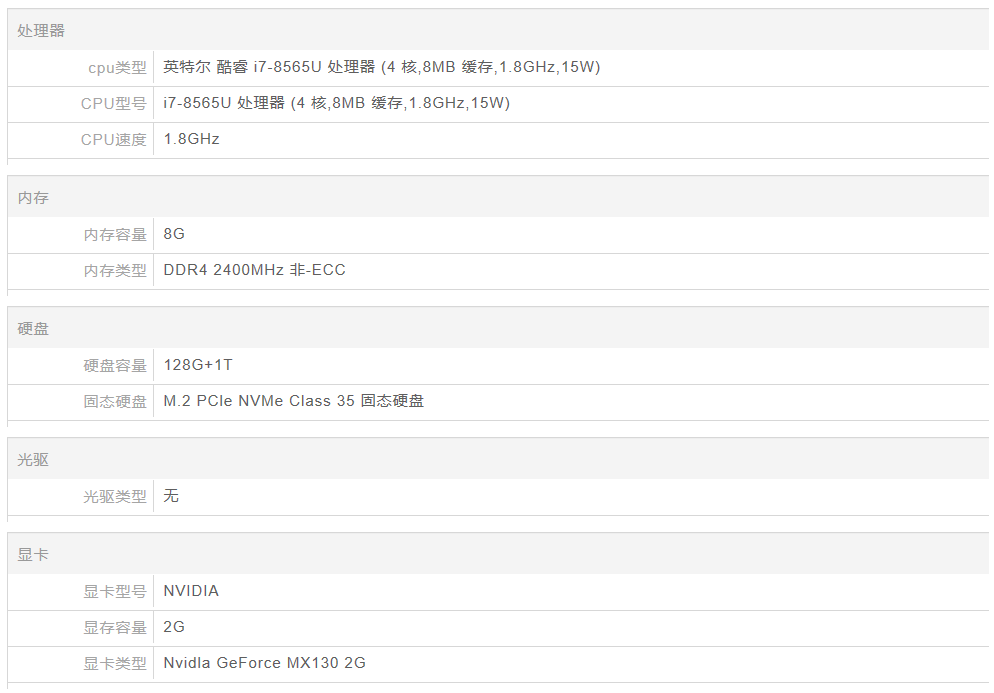
Task: Click the 128G+1T disk capacity value
Action: [x=198, y=365]
